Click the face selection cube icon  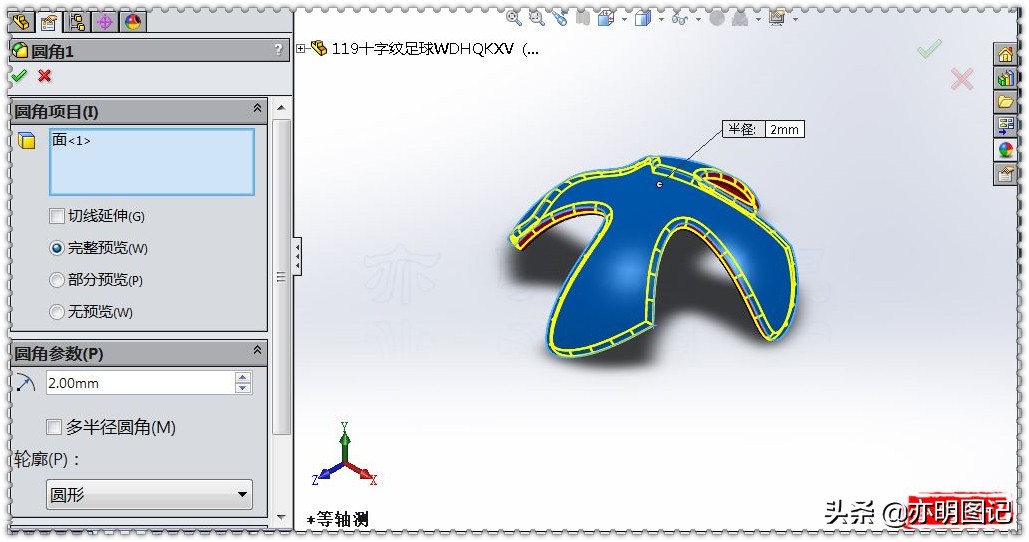[27, 140]
